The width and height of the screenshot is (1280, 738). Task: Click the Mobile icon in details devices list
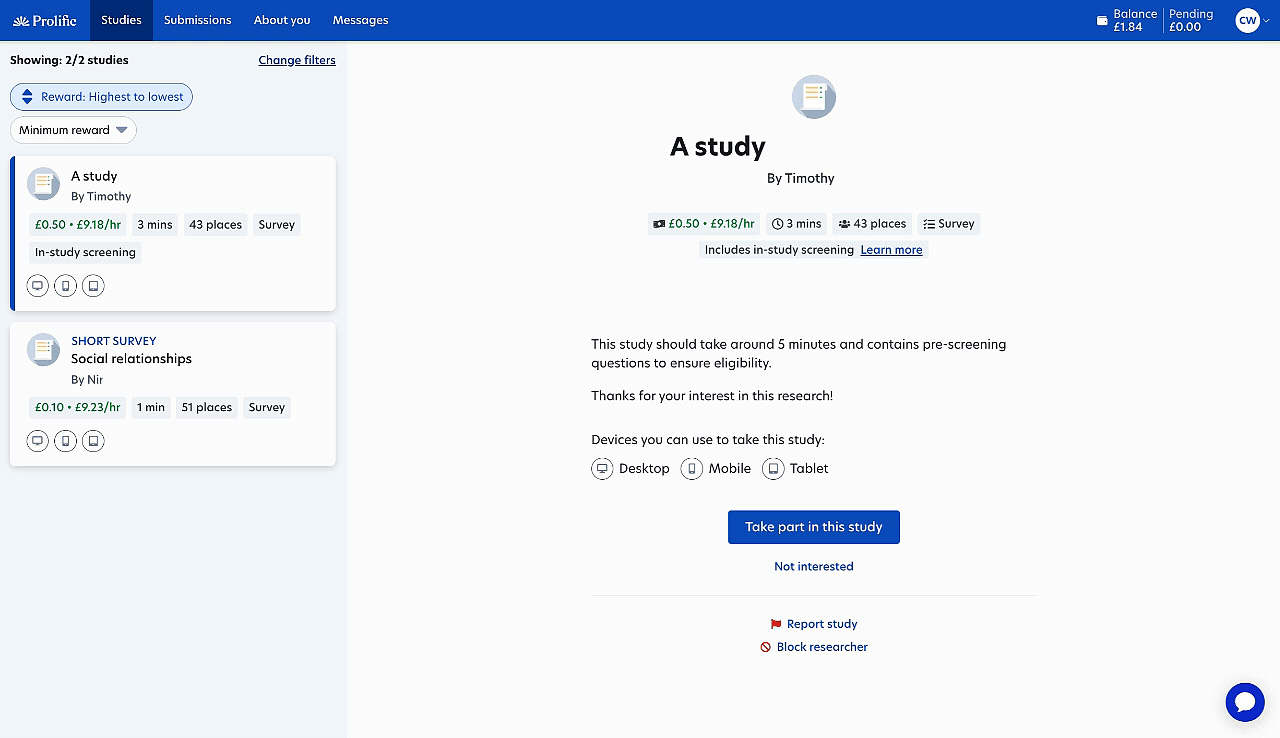pyautogui.click(x=692, y=469)
